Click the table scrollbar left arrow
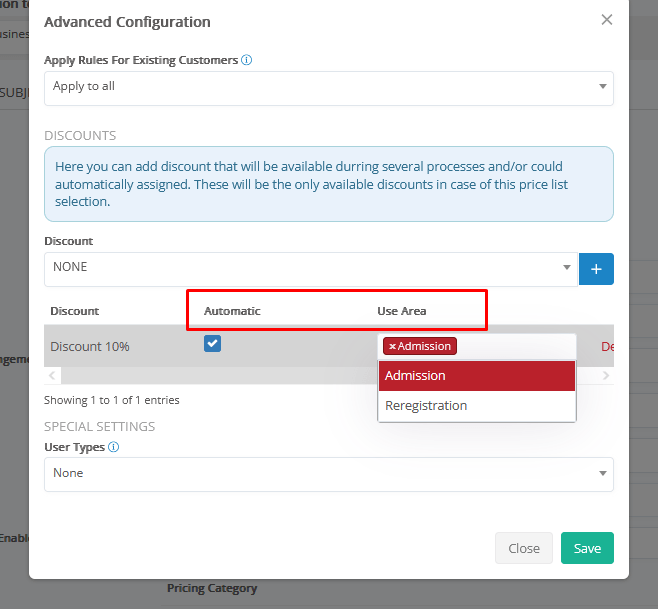The image size is (658, 609). coord(51,376)
